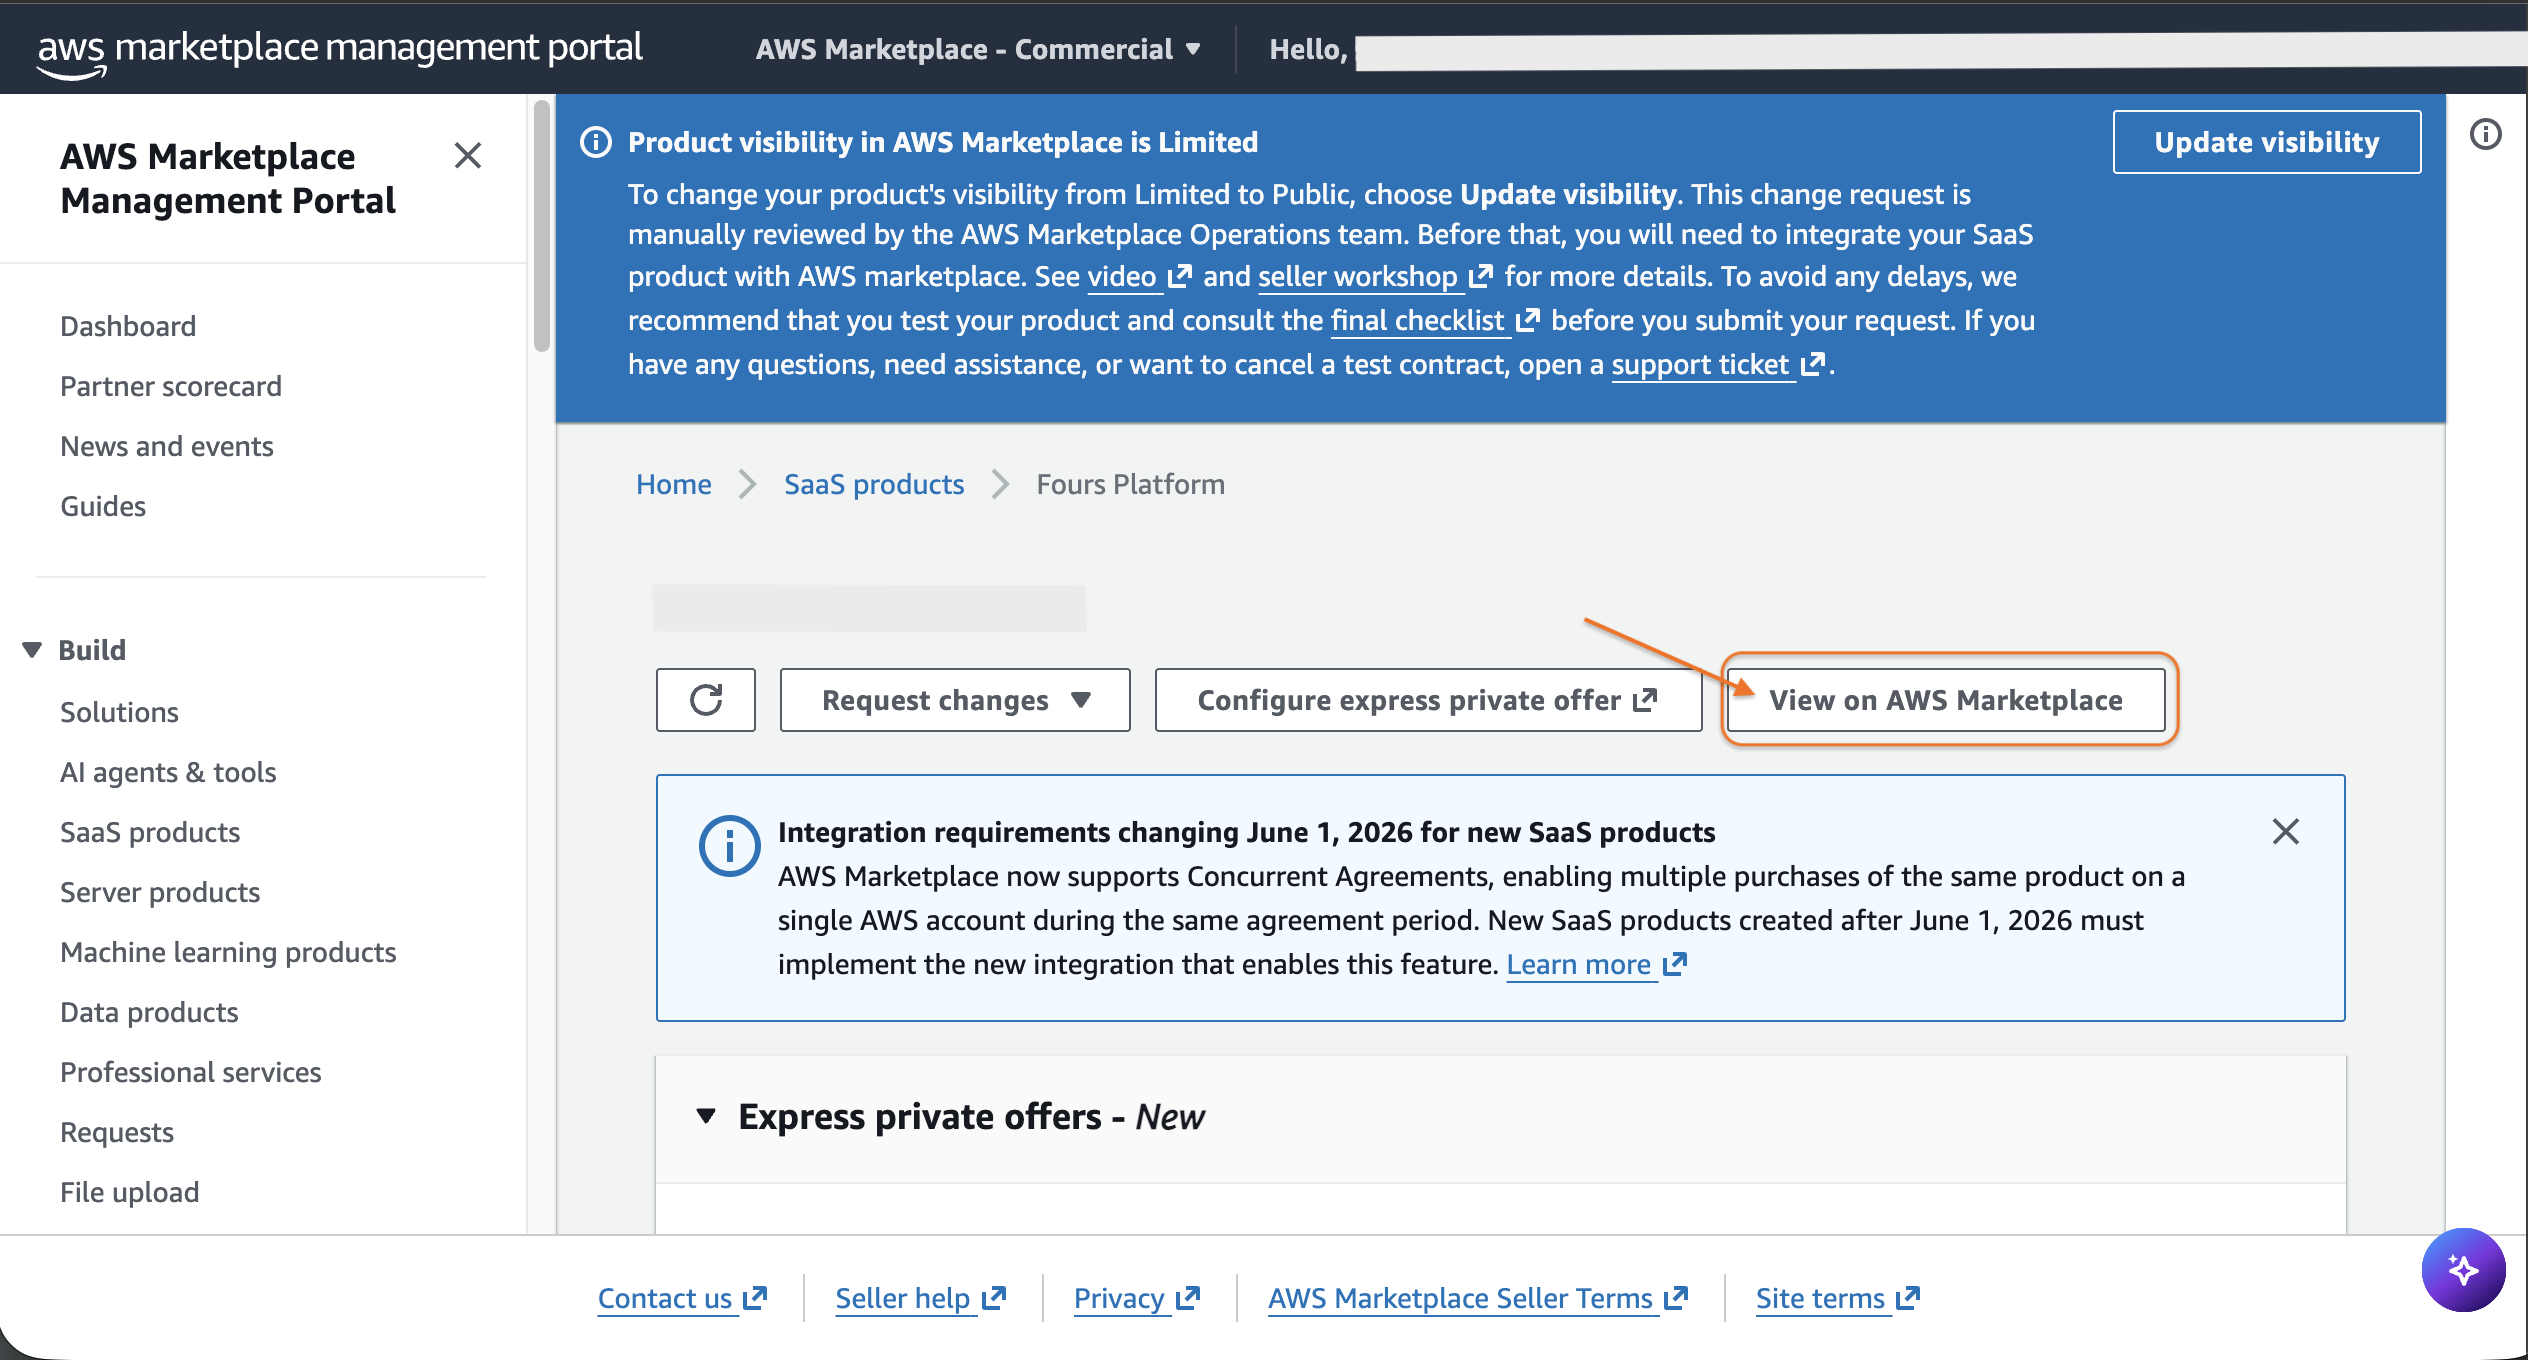Click the Hello, greeting in the header
The width and height of the screenshot is (2528, 1360).
[x=1308, y=49]
